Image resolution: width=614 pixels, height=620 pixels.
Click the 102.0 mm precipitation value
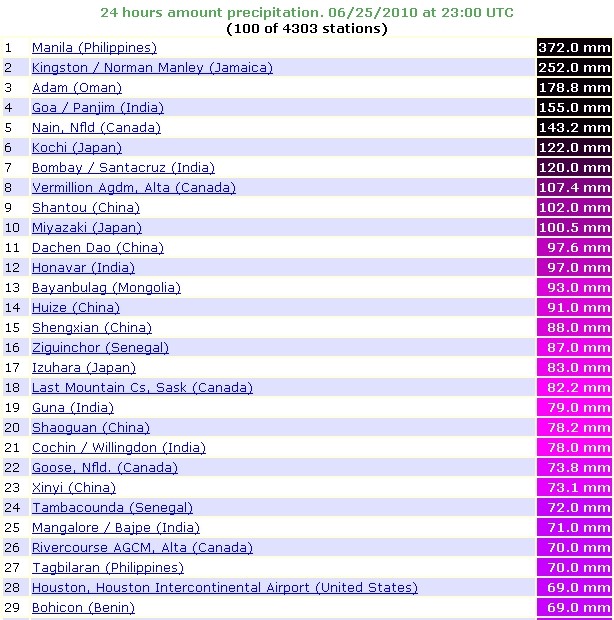[574, 208]
